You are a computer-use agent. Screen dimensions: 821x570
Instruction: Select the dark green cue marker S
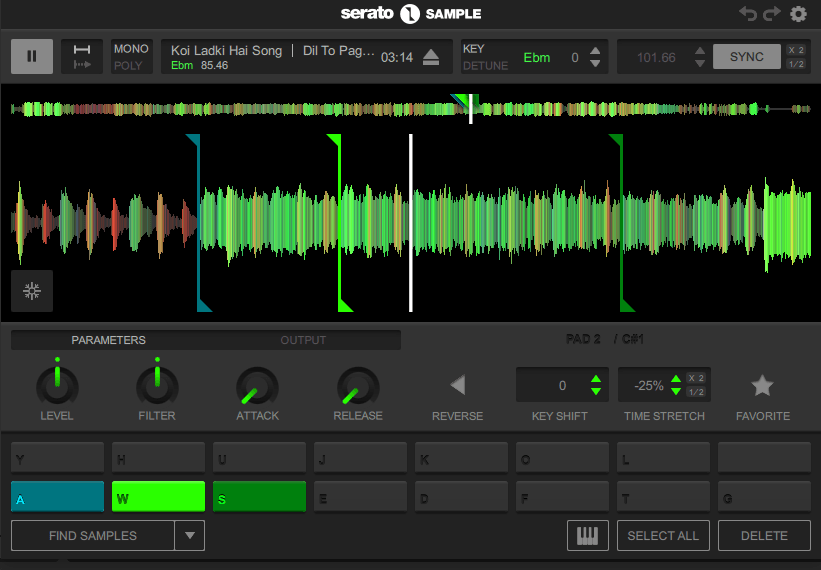(x=622, y=222)
